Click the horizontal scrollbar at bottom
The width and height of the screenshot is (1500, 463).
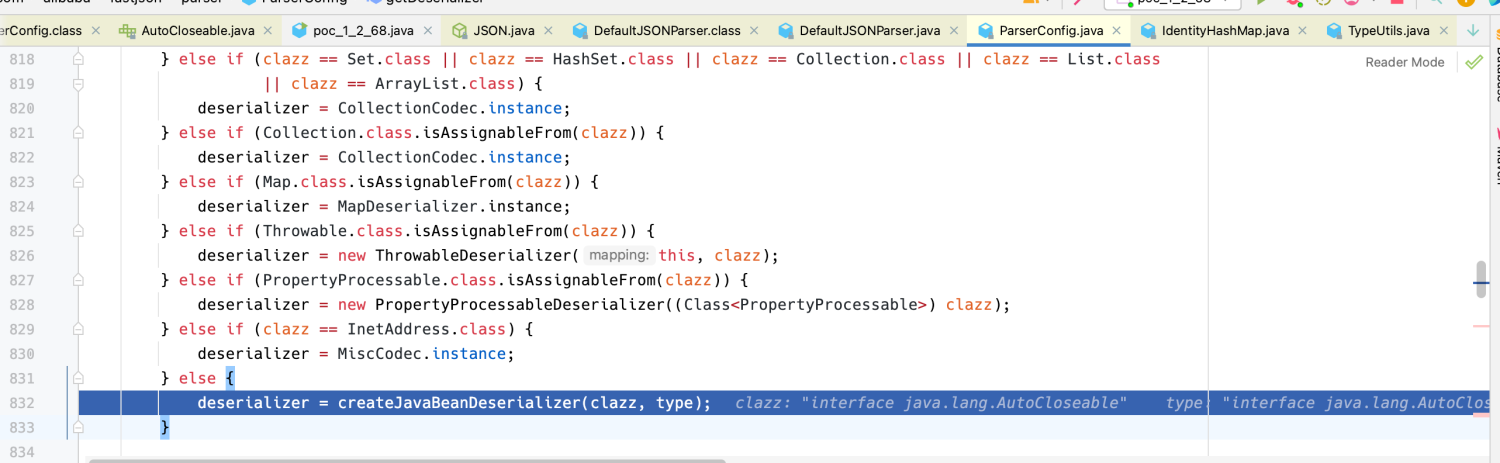pos(406,461)
